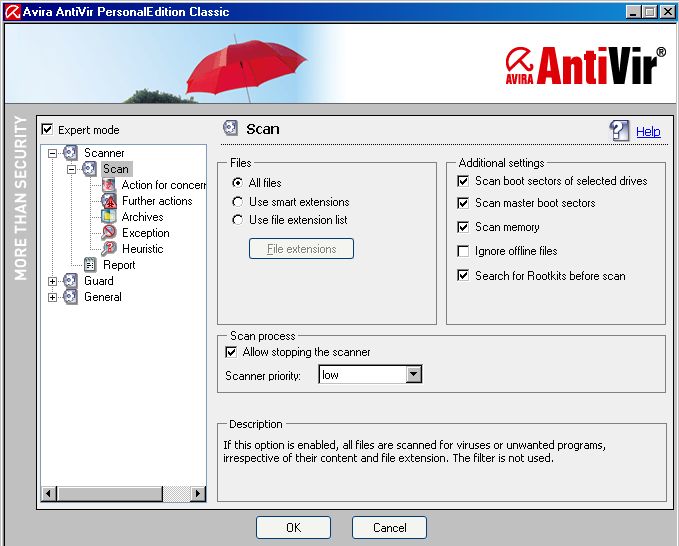
Task: Open the Exception settings page
Action: pyautogui.click(x=146, y=233)
